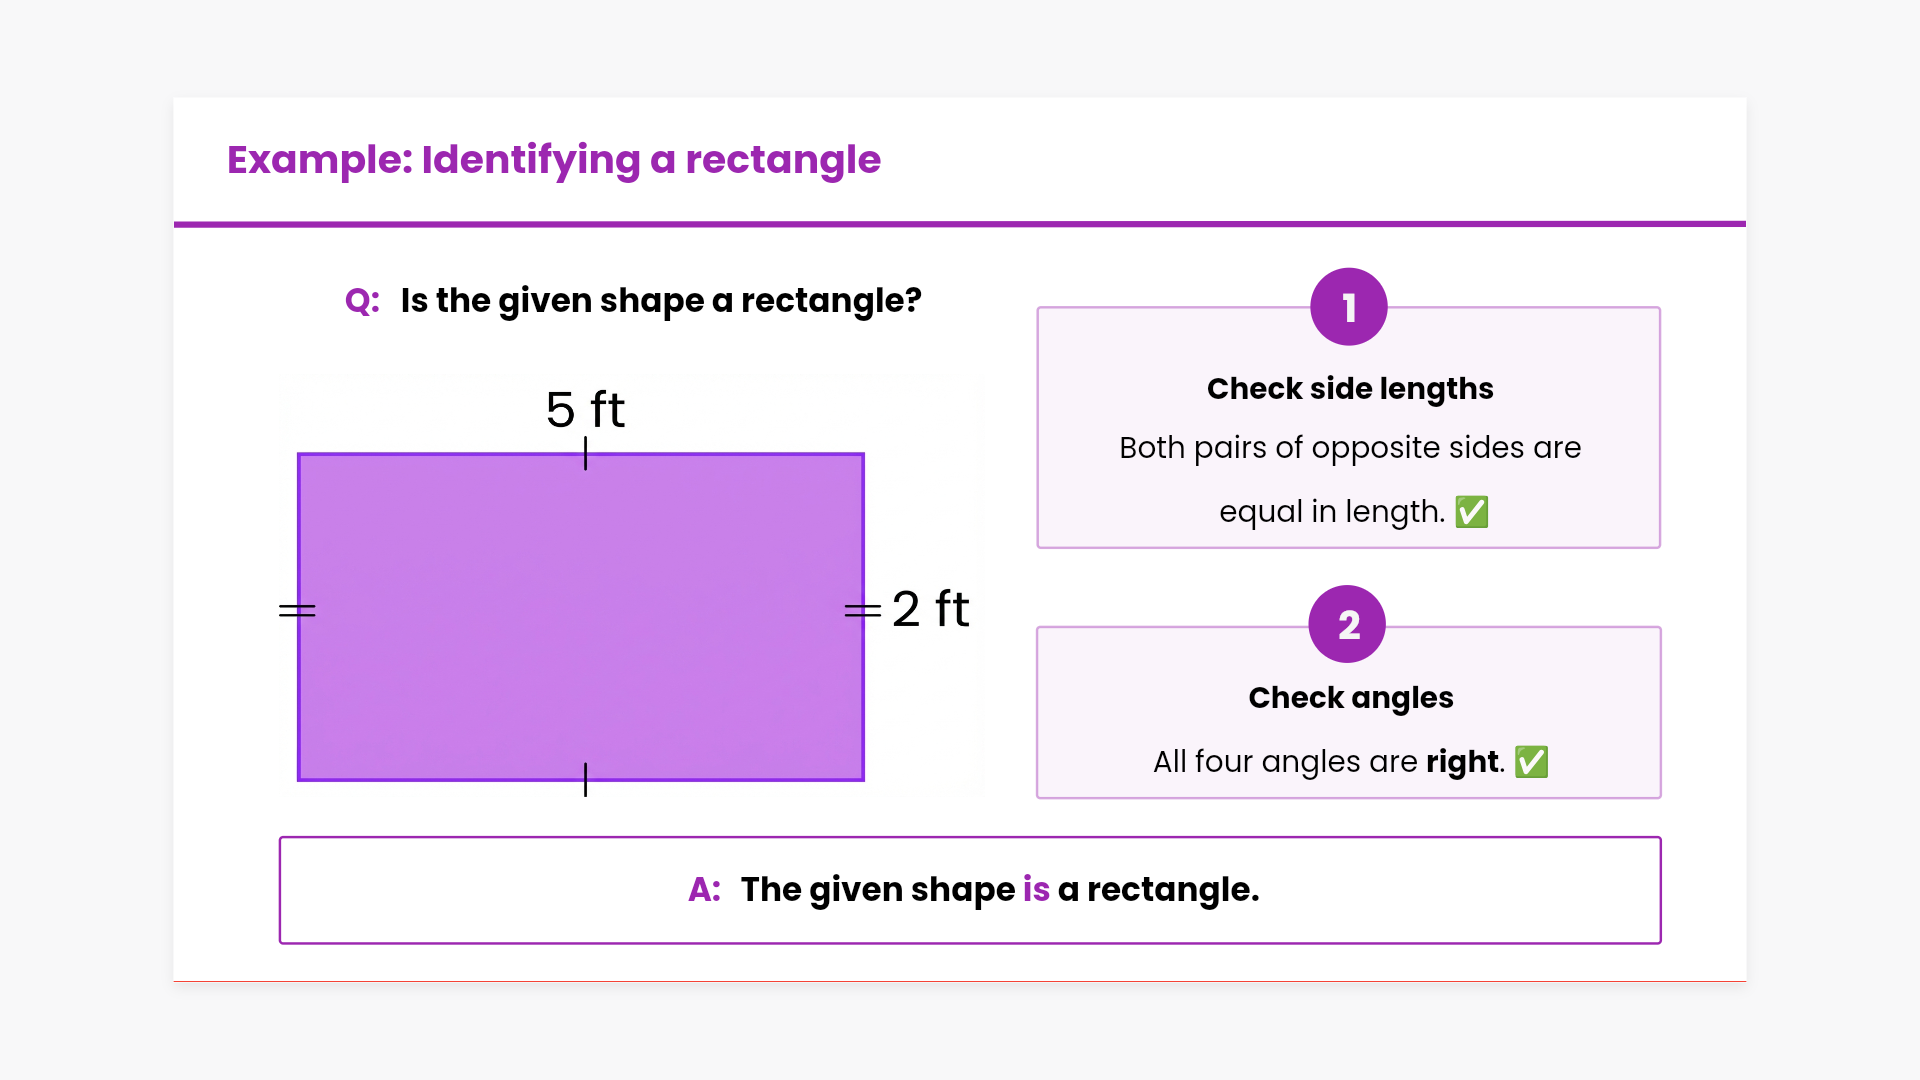Screen dimensions: 1920x1080
Task: Click the double tick mark on the rectangle's left side
Action: click(x=297, y=610)
